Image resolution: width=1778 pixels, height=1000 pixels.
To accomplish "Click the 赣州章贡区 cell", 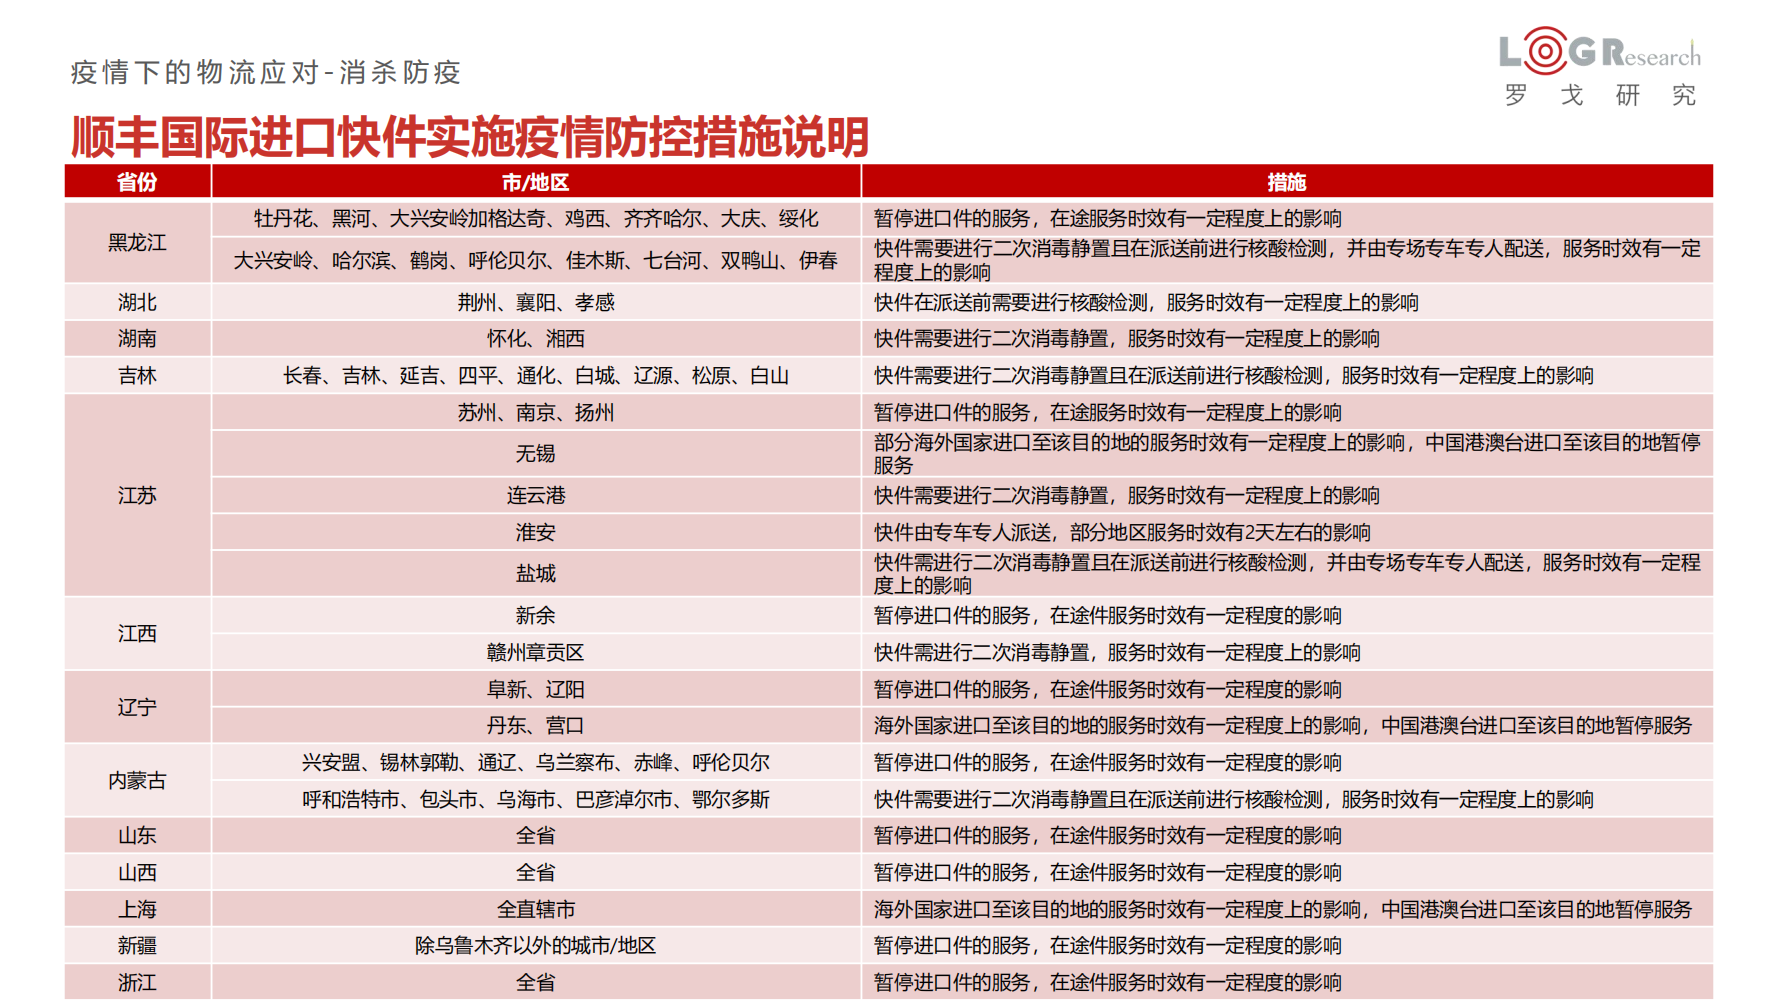I will 536,652.
